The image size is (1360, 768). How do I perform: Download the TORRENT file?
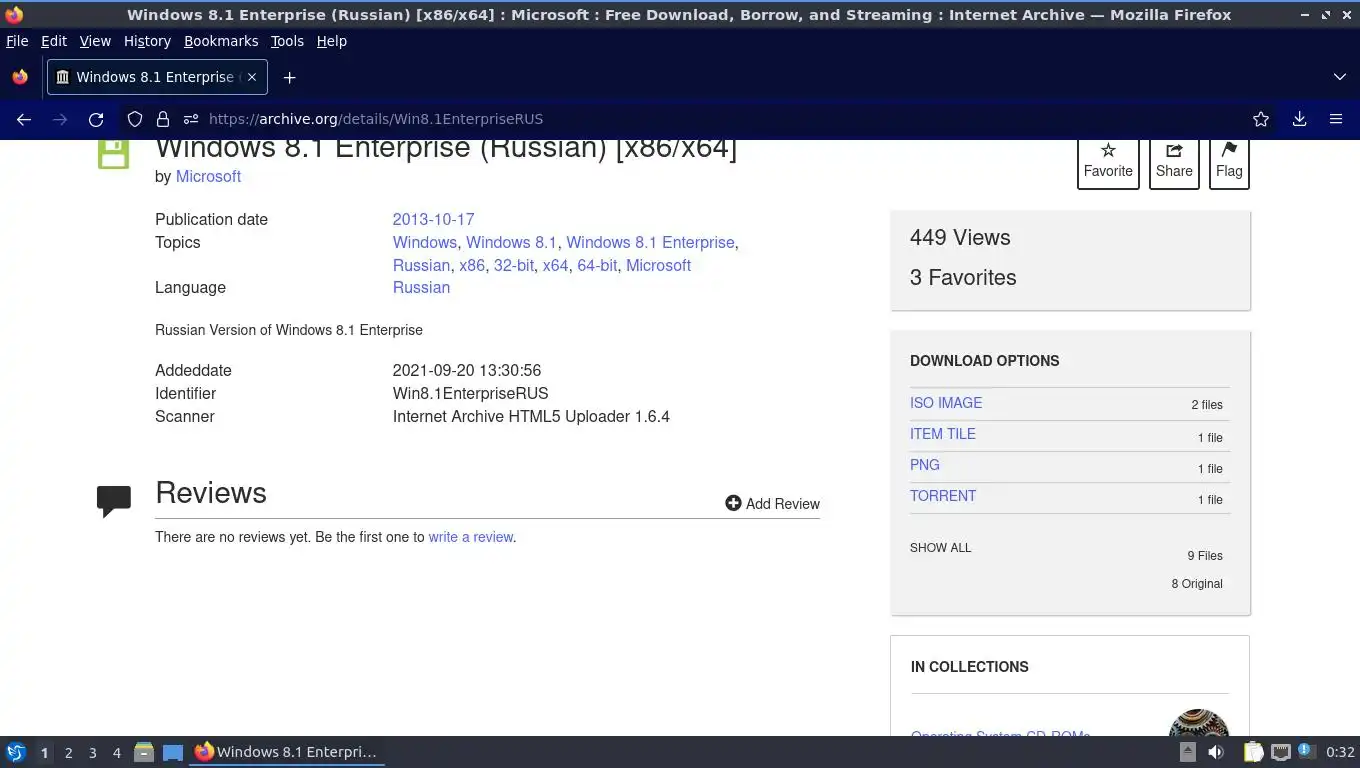[943, 496]
